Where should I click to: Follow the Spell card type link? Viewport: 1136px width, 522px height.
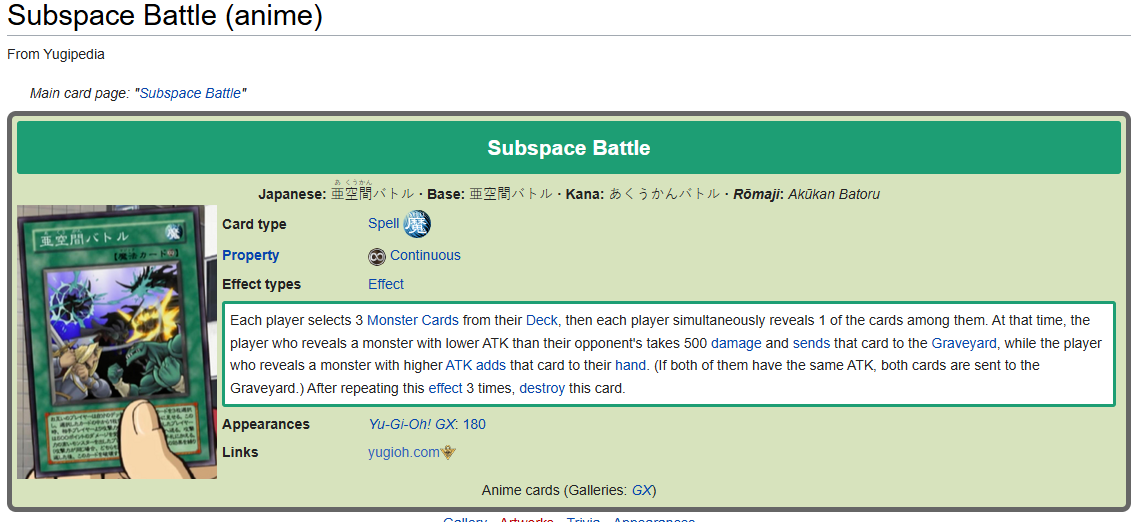pyautogui.click(x=383, y=223)
